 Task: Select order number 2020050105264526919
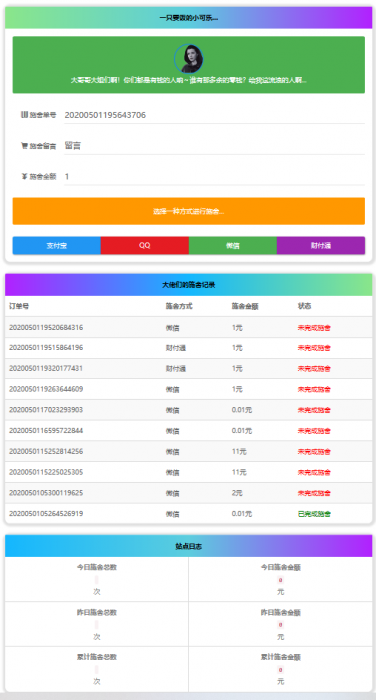[46, 514]
